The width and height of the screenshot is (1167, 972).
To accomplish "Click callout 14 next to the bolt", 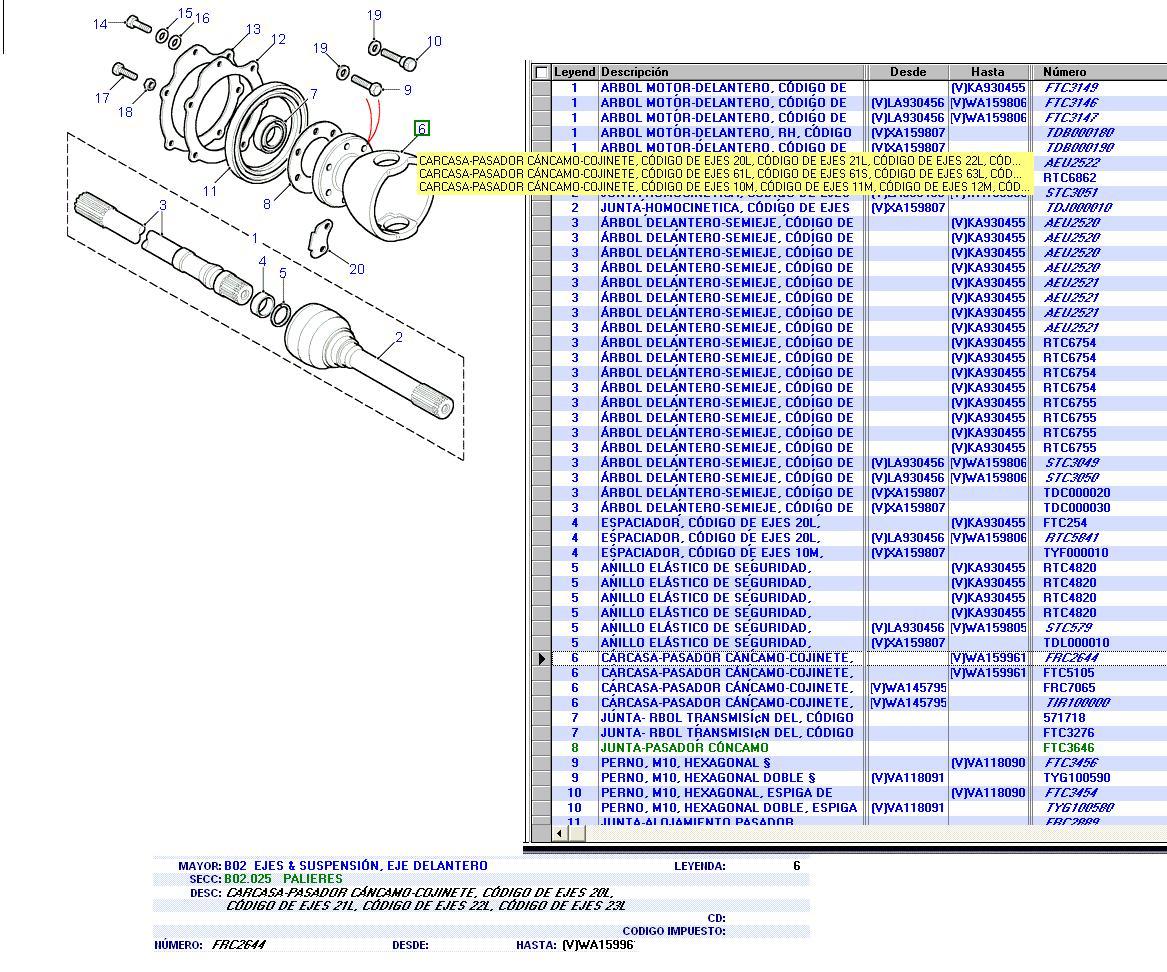I will pos(100,24).
